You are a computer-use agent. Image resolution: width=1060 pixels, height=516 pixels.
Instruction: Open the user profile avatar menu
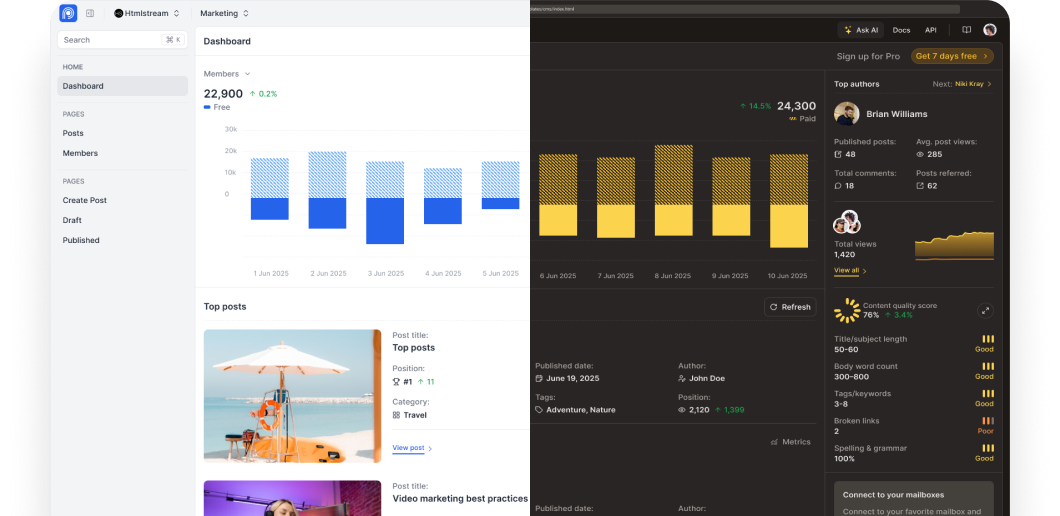tap(989, 30)
